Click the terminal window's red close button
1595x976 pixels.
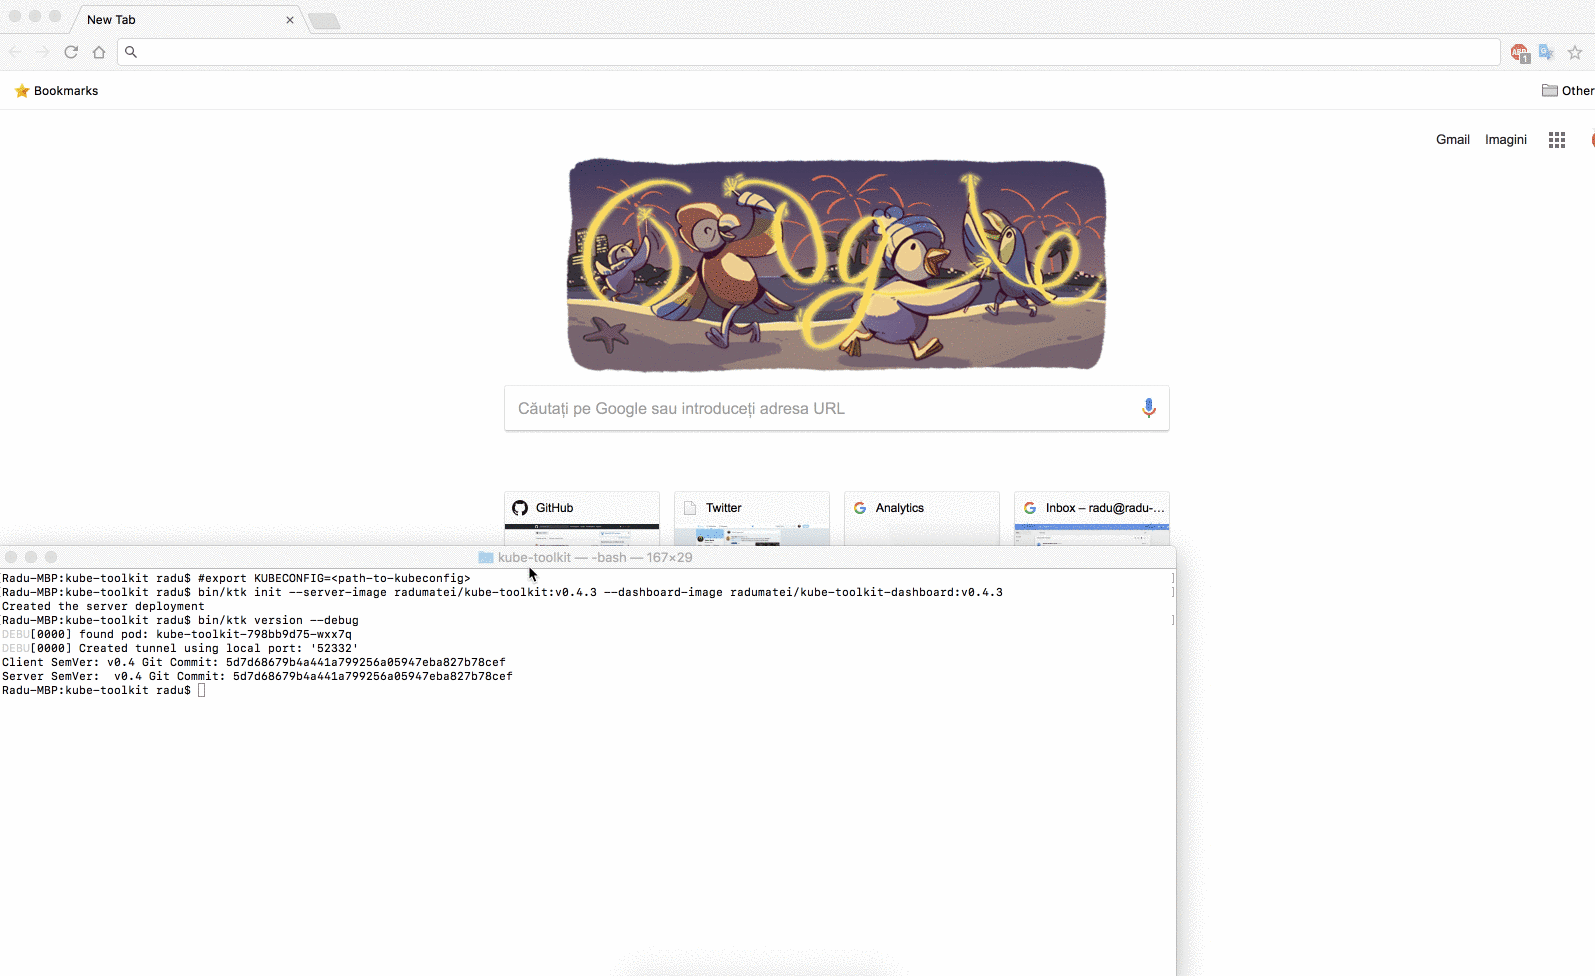point(11,557)
